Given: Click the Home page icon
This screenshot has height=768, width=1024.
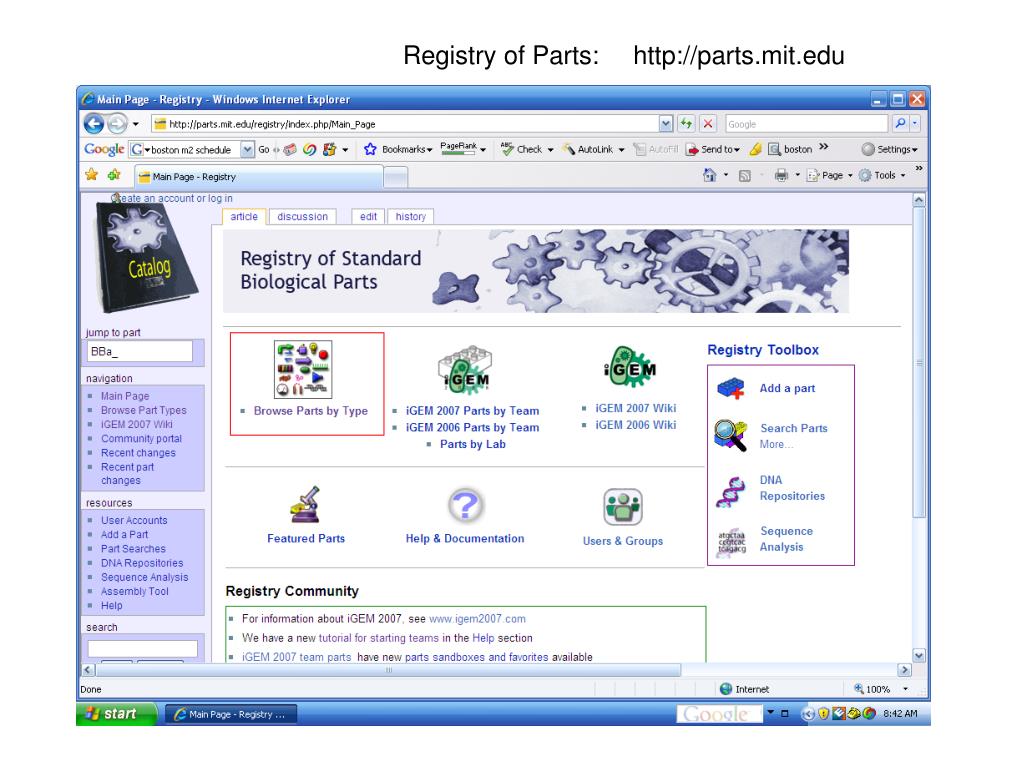Looking at the screenshot, I should coord(709,175).
